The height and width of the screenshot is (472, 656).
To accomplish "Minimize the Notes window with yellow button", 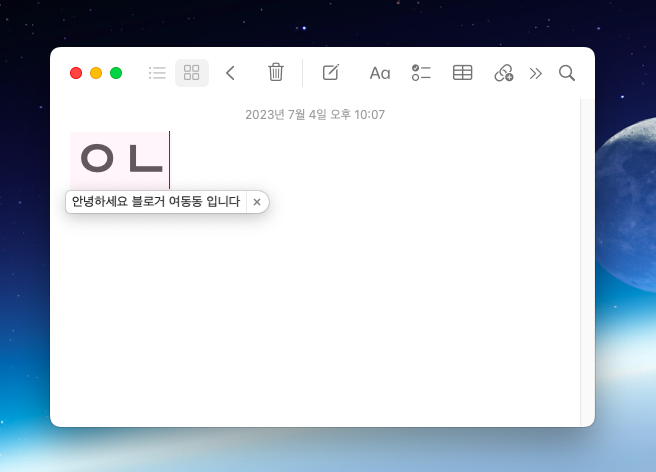I will [x=96, y=73].
